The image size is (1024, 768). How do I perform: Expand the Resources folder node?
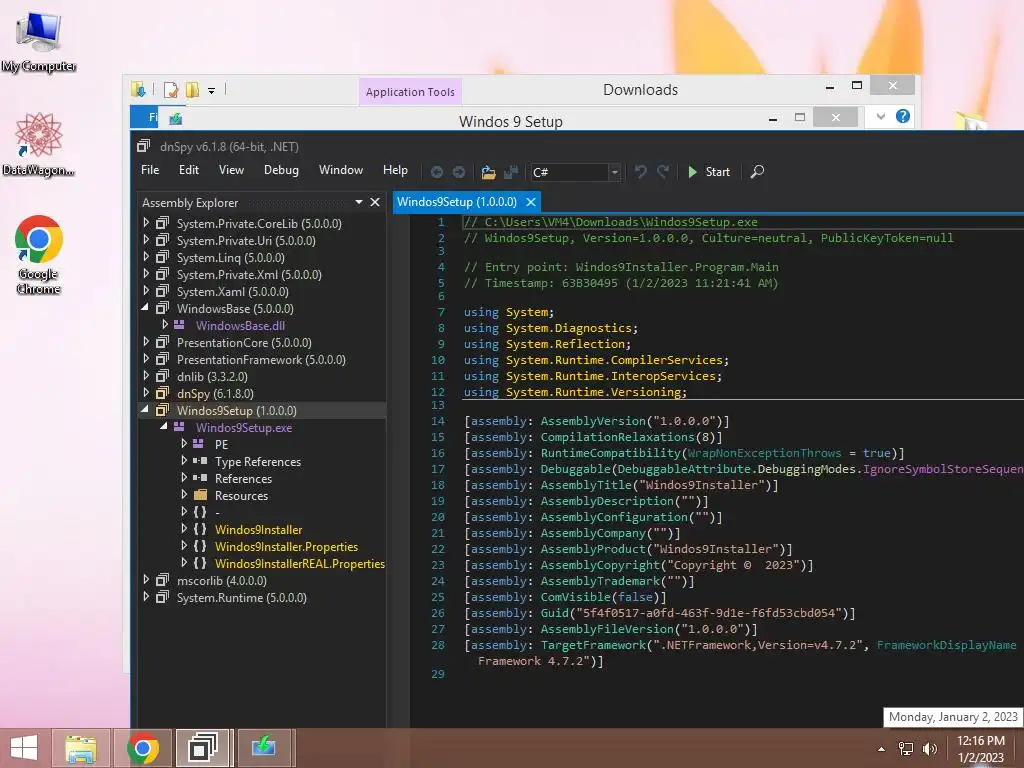[x=184, y=494]
